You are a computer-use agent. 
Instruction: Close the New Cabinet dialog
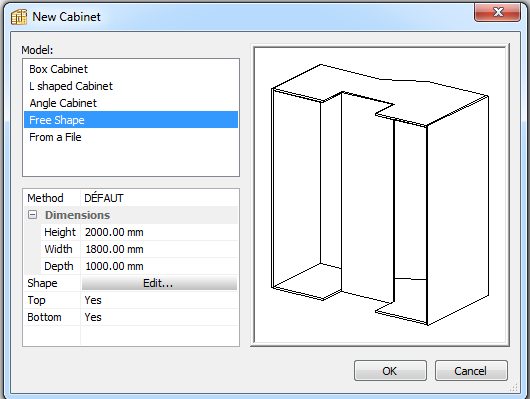[497, 13]
